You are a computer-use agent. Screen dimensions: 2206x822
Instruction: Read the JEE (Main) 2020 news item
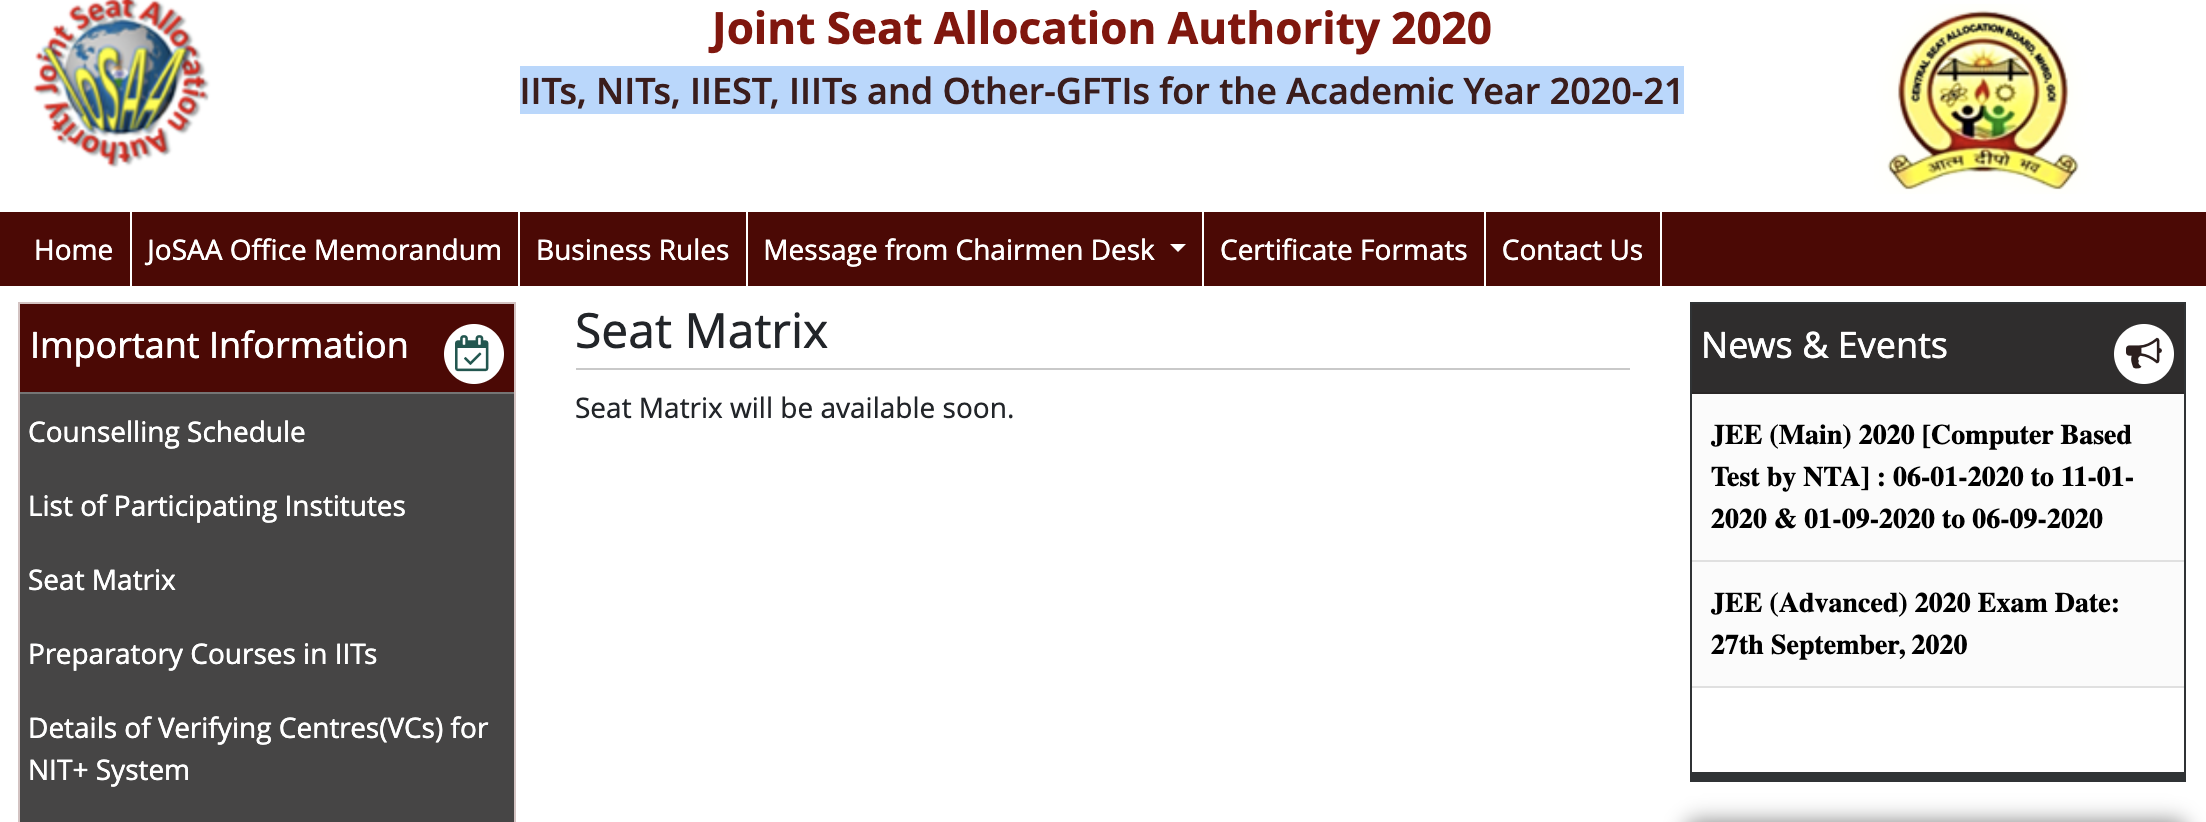coord(1921,477)
